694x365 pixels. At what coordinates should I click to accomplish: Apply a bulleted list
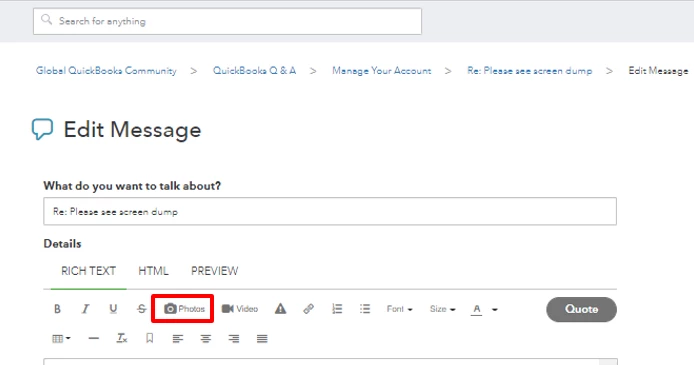pyautogui.click(x=365, y=309)
